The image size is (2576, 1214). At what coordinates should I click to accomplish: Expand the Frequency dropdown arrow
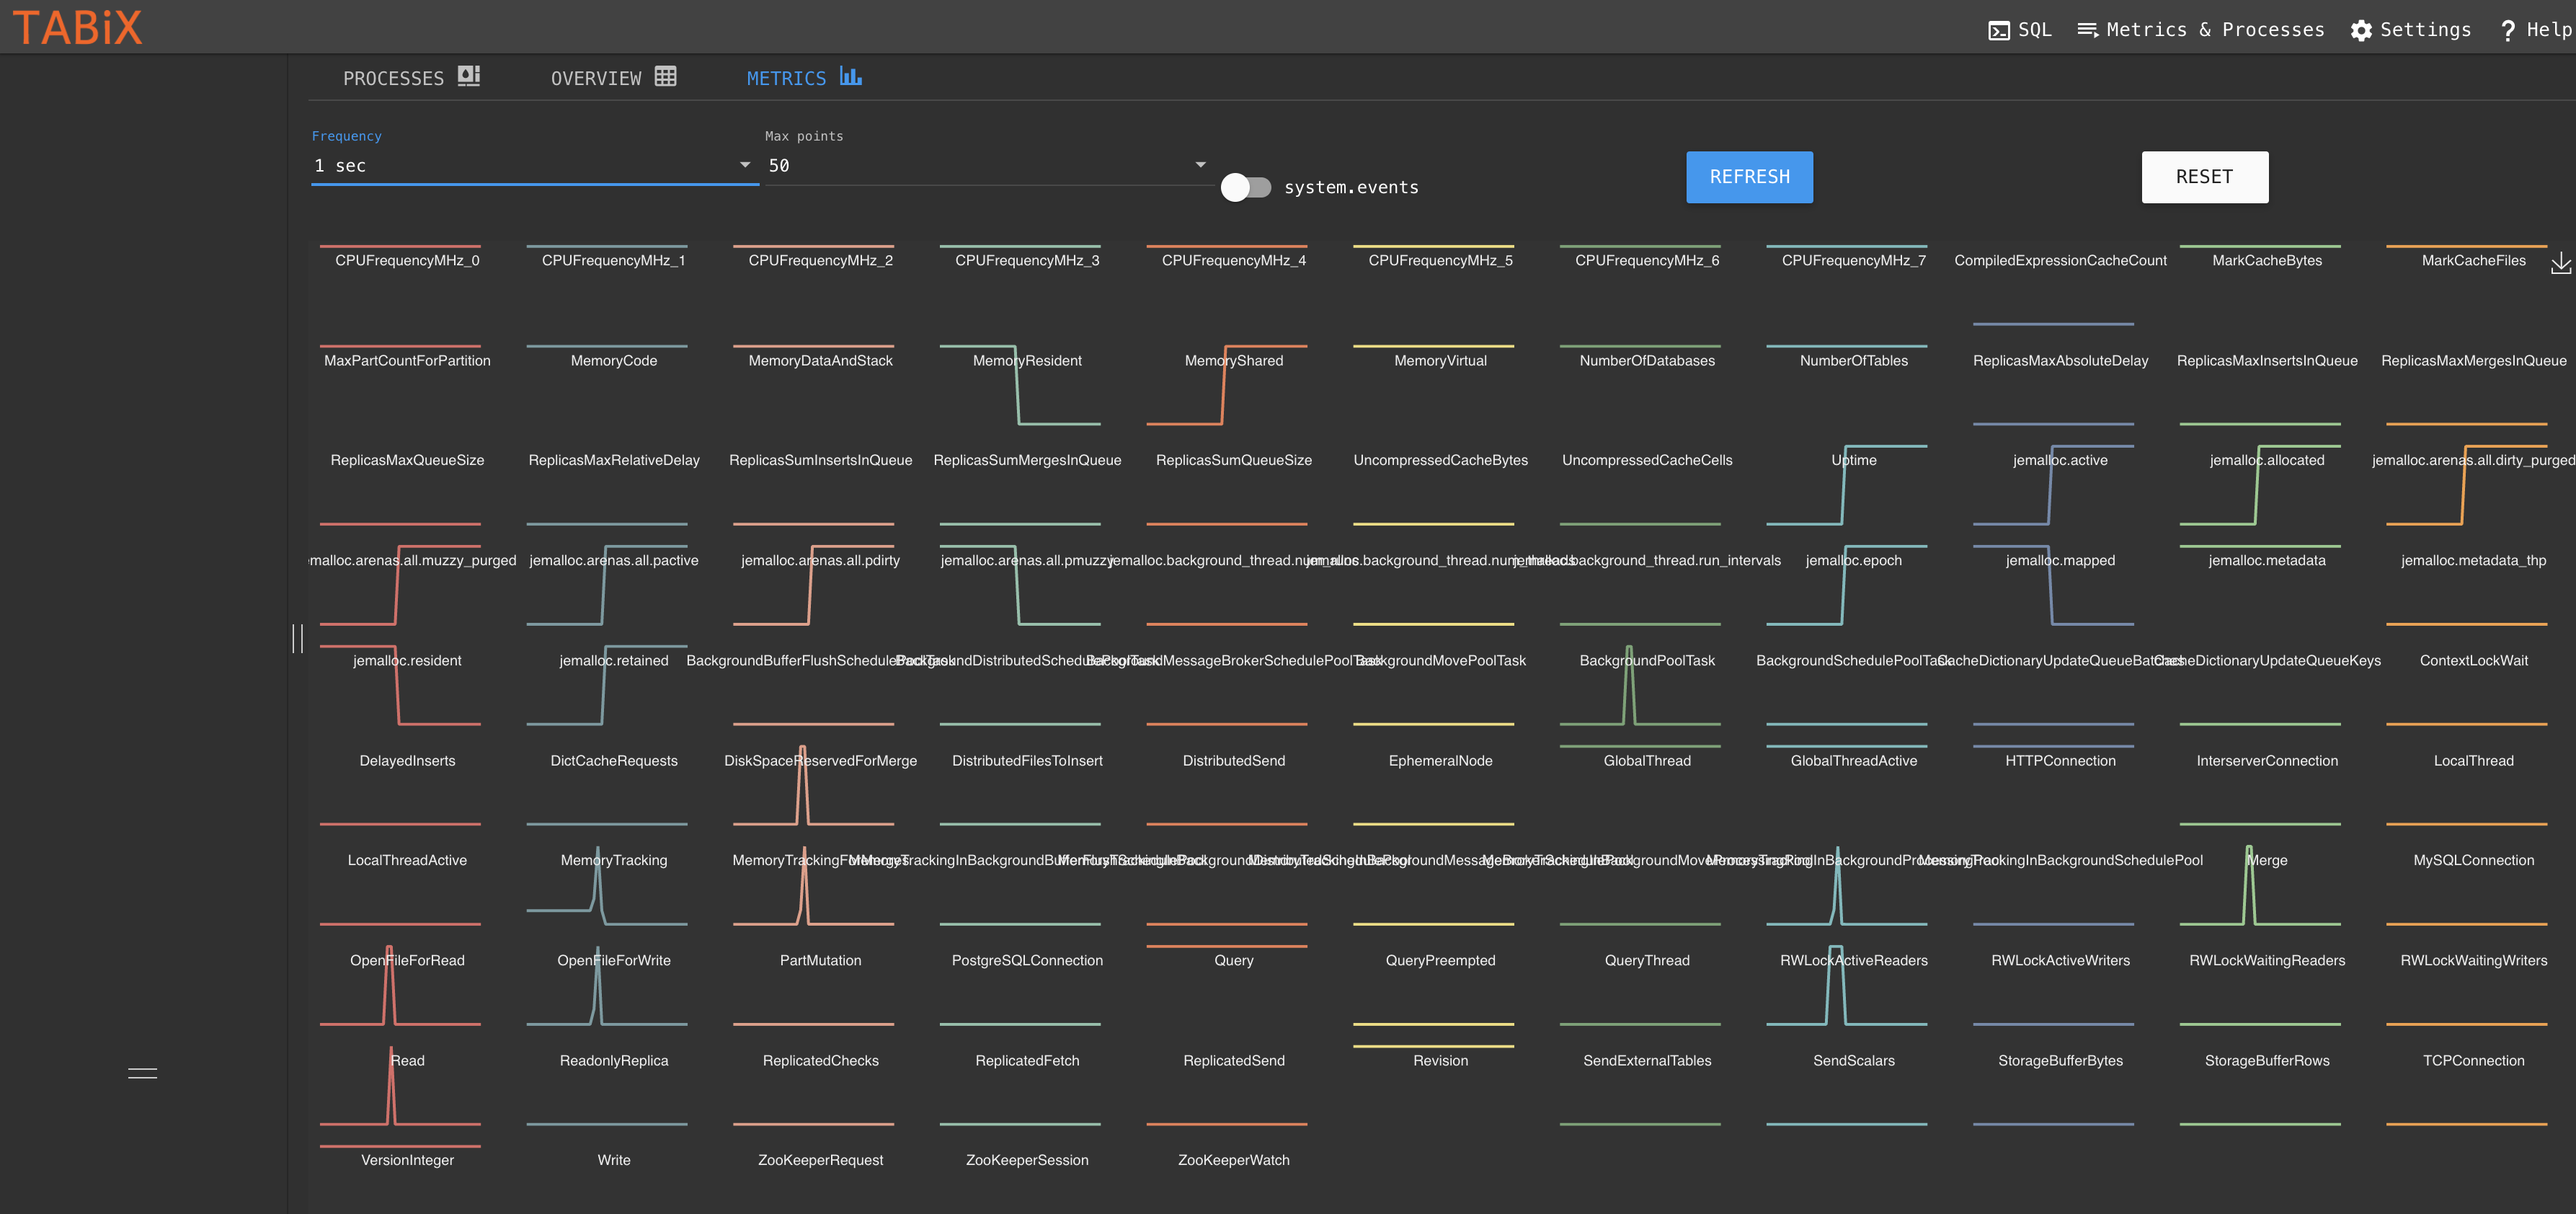click(744, 165)
